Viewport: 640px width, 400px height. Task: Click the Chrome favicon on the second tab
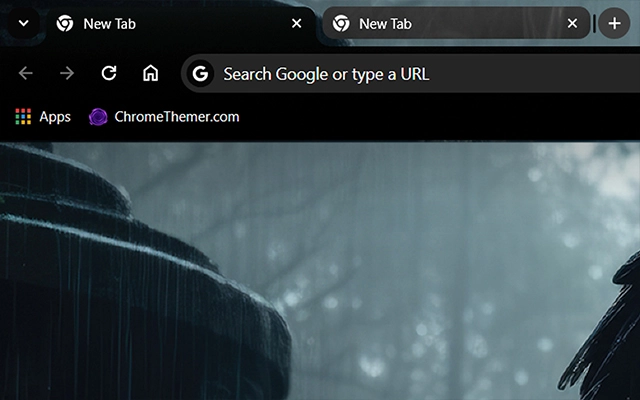341,24
